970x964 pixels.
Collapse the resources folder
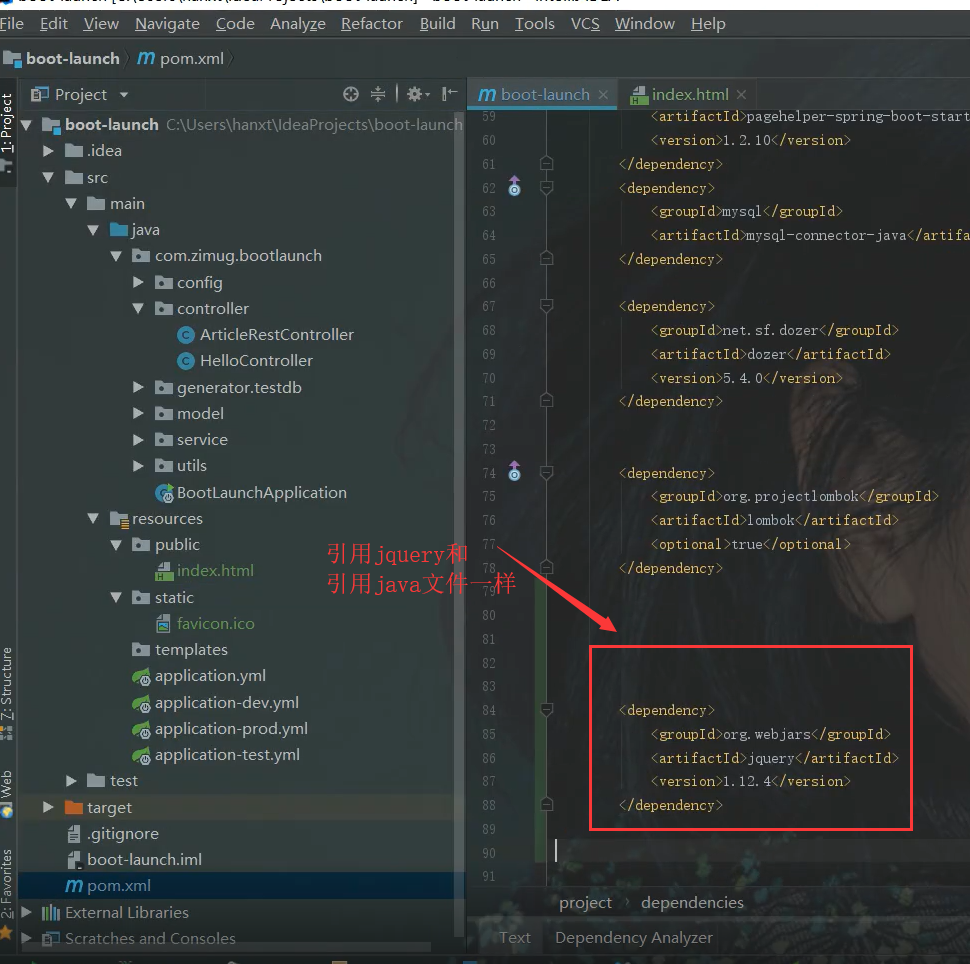pos(93,519)
